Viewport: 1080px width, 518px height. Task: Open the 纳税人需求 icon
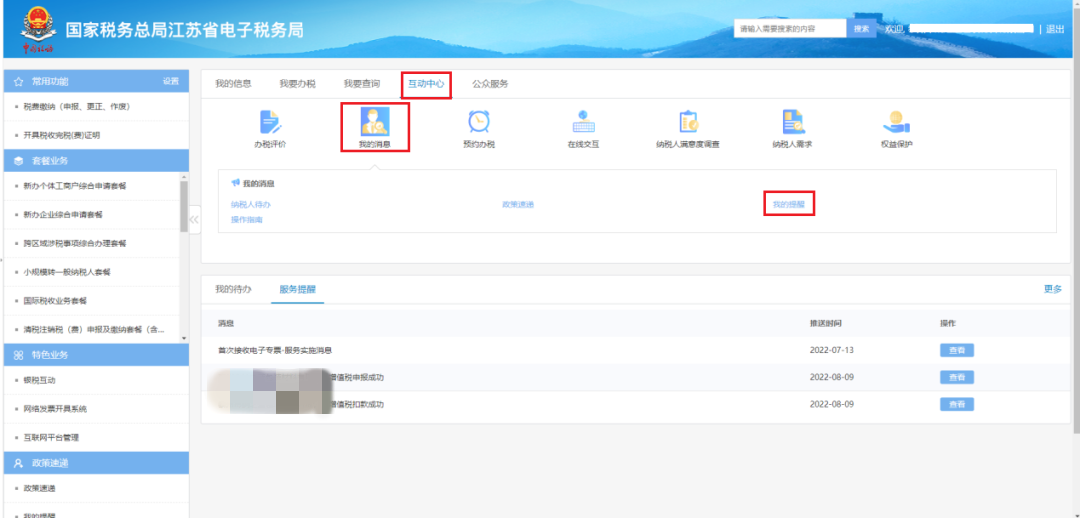click(792, 122)
